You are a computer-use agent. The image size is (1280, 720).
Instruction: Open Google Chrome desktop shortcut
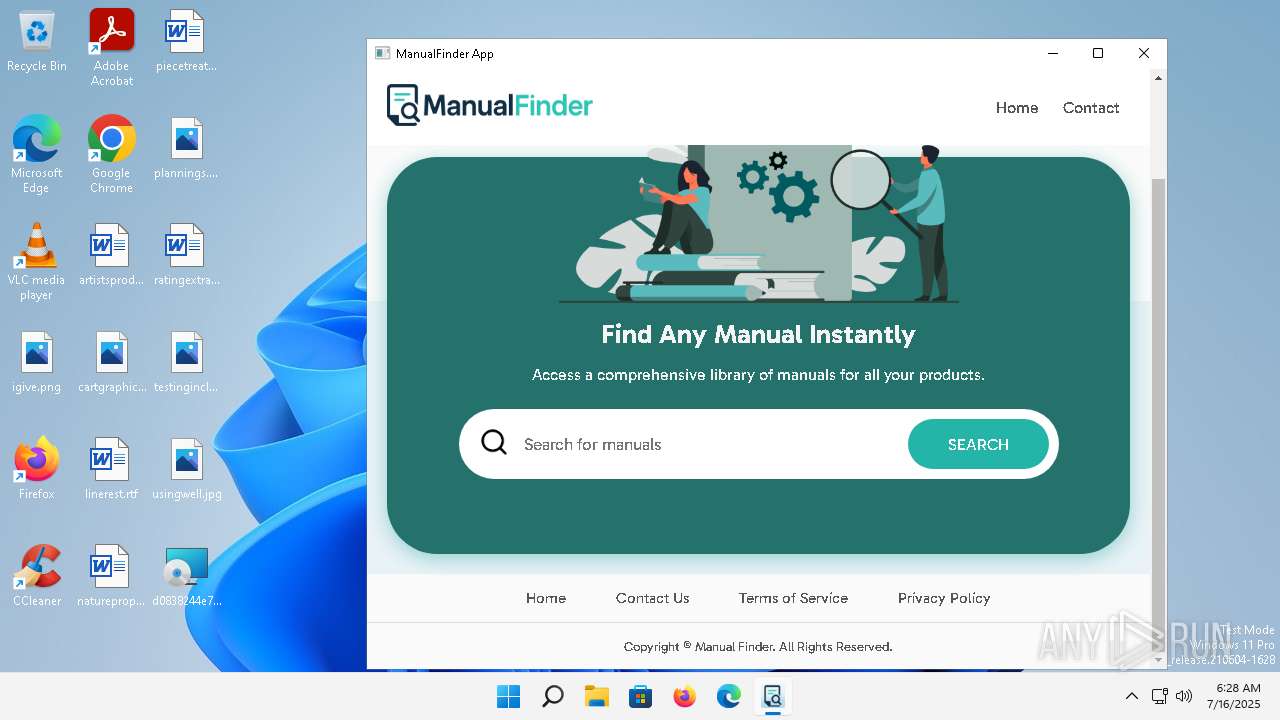112,154
